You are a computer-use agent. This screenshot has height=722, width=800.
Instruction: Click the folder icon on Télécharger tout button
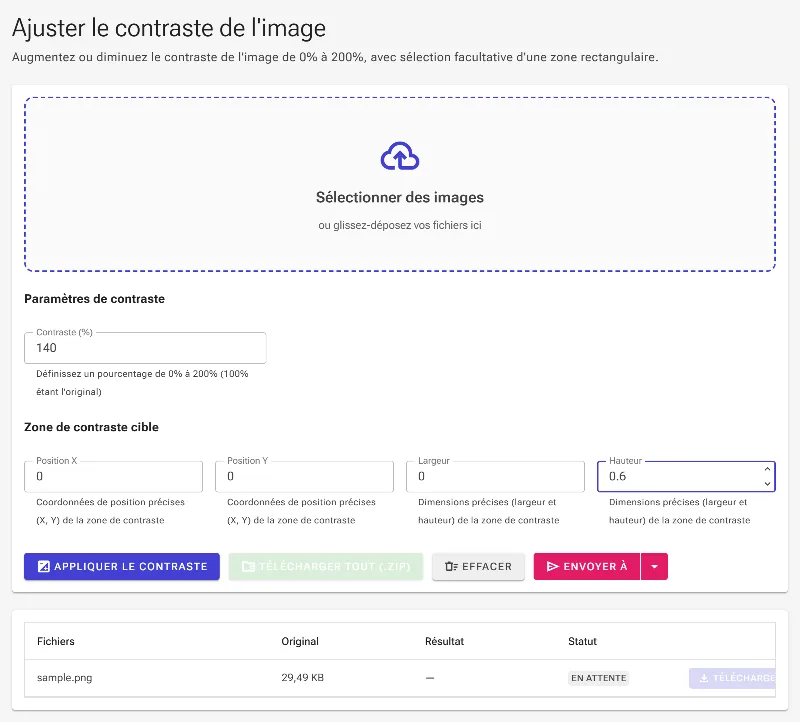[x=248, y=566]
